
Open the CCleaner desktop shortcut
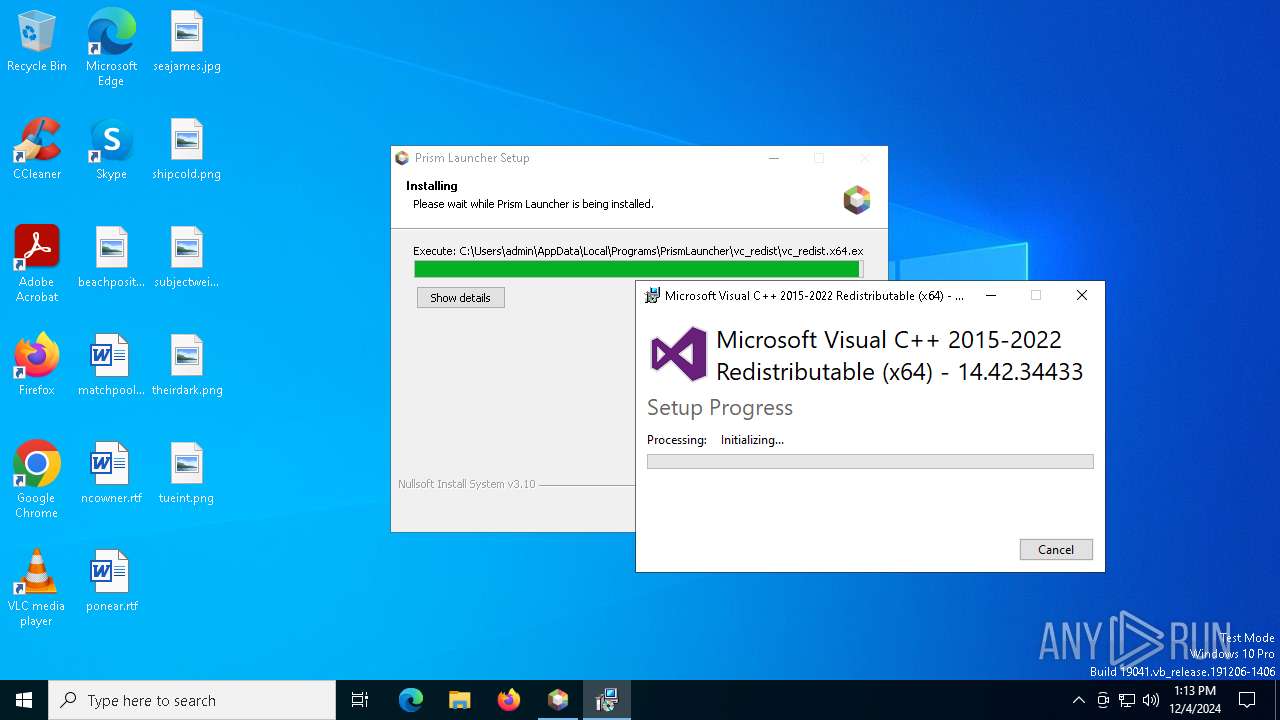(37, 150)
